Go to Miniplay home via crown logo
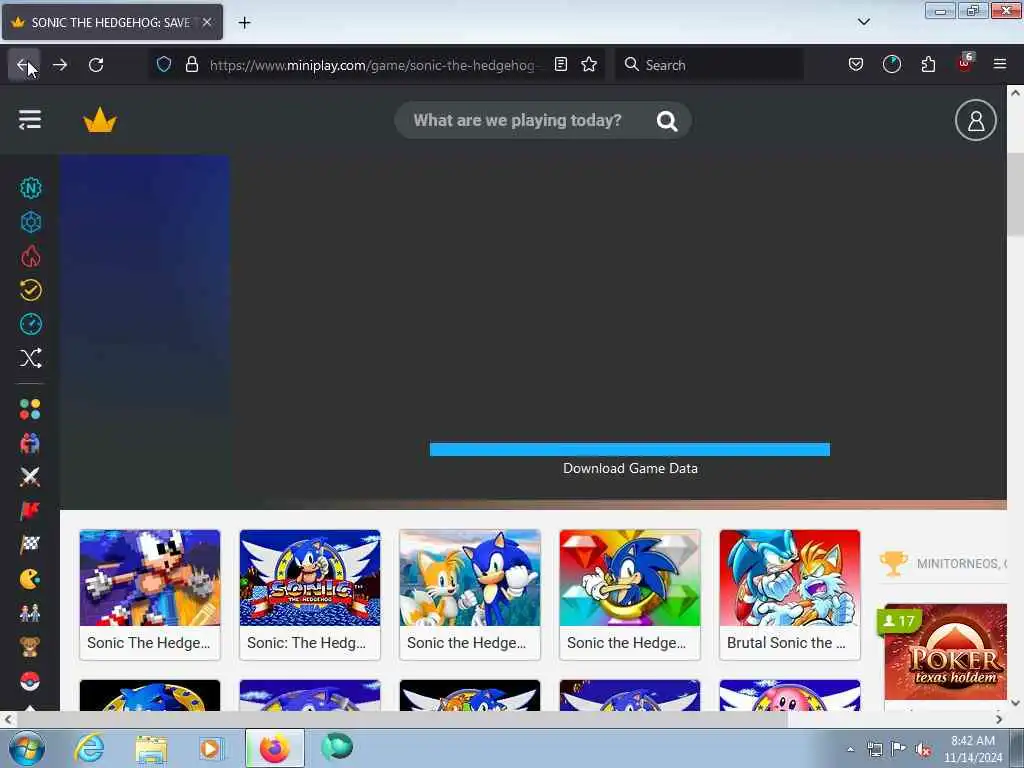The width and height of the screenshot is (1024, 768). pos(100,120)
